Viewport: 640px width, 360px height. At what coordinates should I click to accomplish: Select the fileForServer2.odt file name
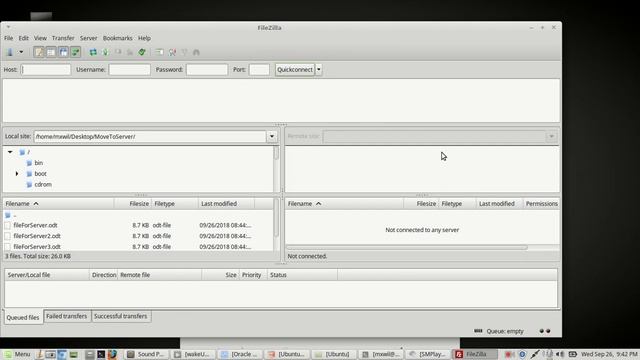coord(37,236)
